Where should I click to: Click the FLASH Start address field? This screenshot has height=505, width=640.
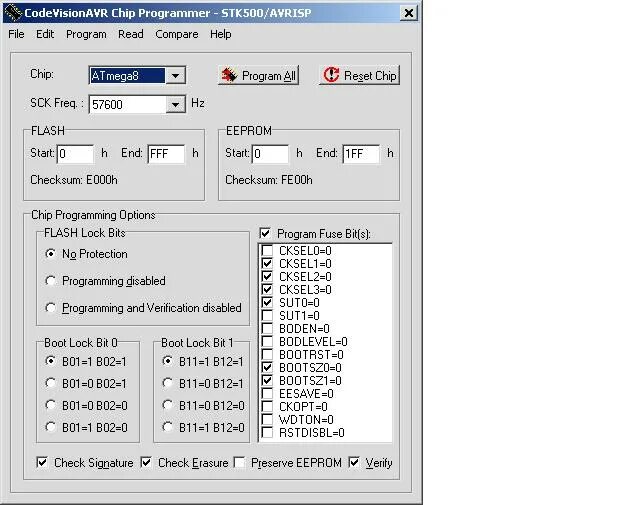coord(76,154)
